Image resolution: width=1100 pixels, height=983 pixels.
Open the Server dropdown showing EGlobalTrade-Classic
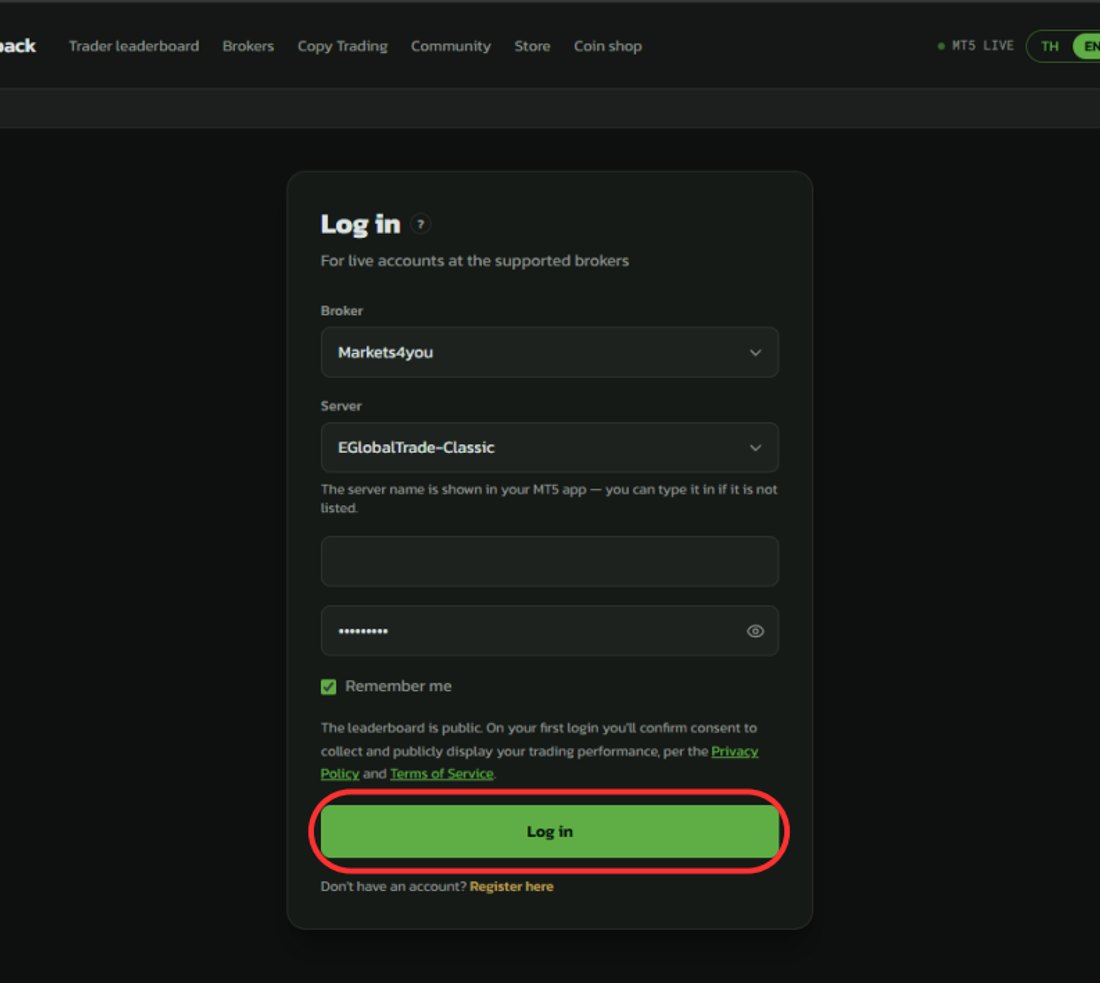[549, 448]
